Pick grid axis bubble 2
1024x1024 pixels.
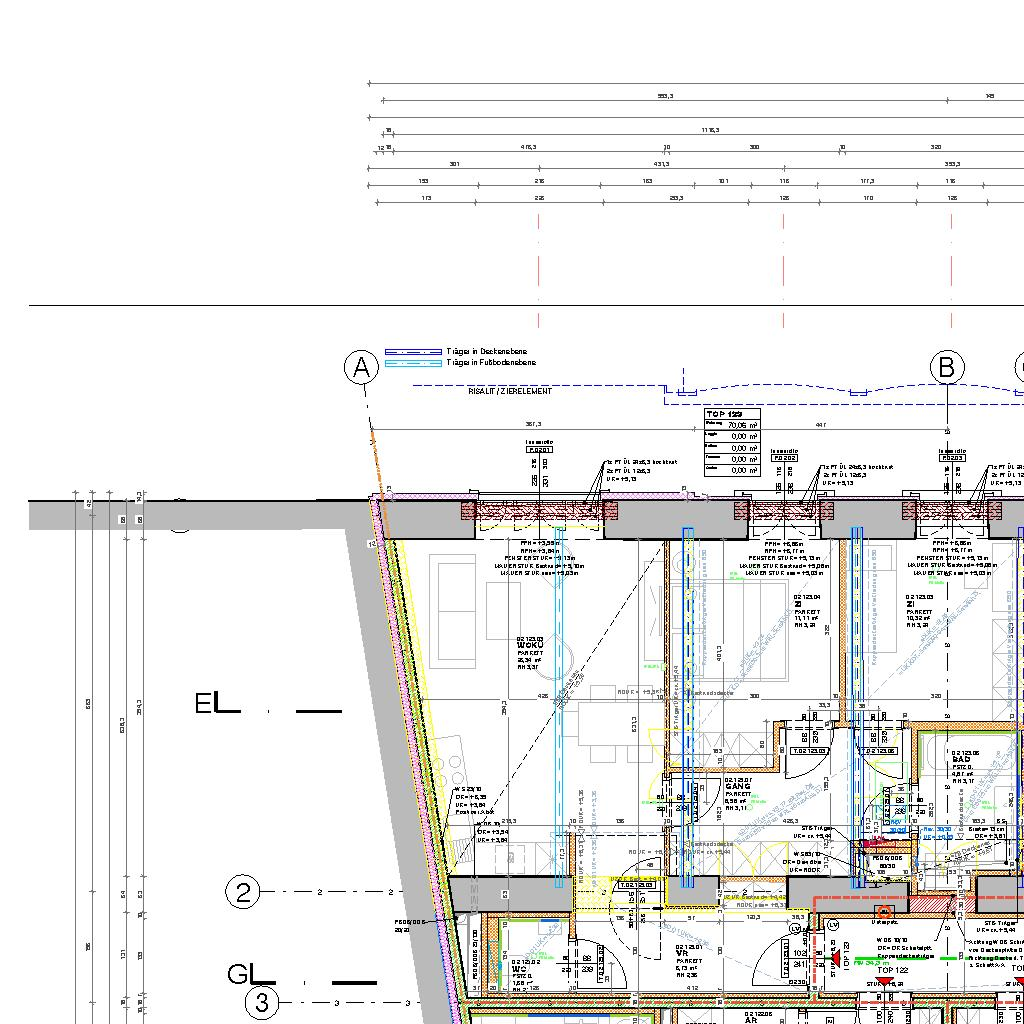coord(242,892)
